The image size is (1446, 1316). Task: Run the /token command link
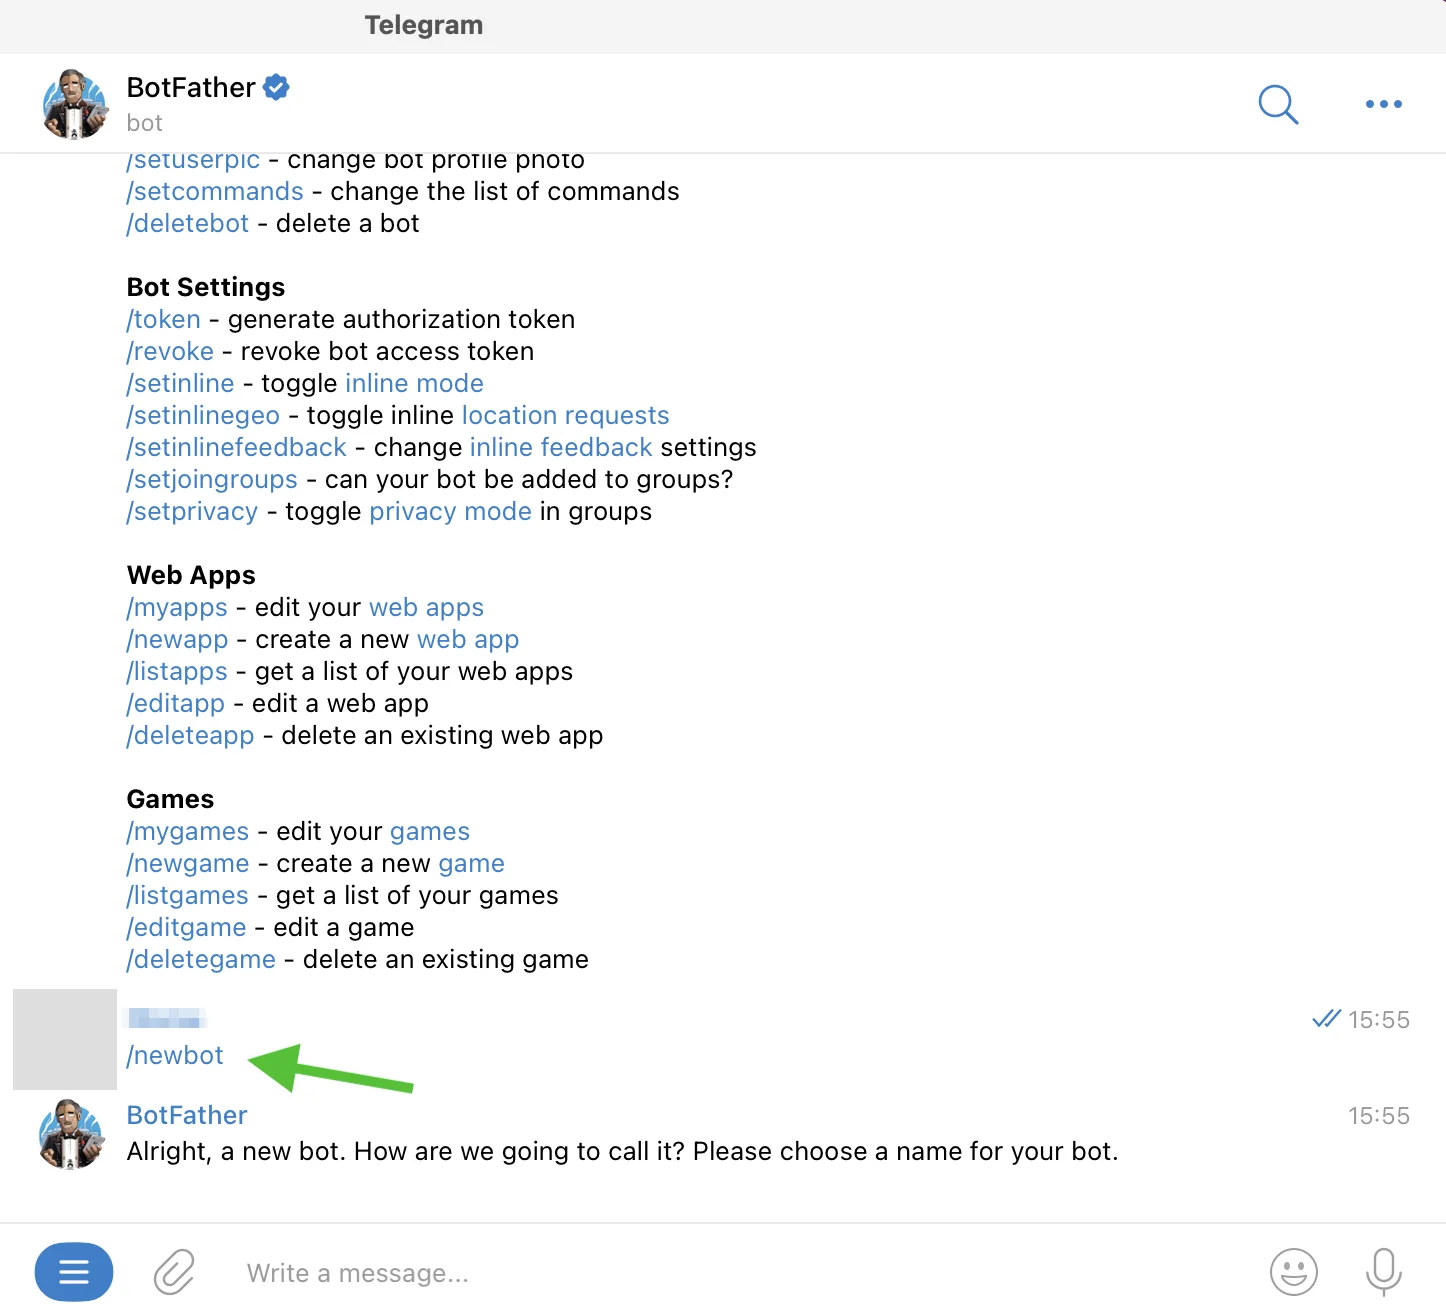tap(163, 319)
